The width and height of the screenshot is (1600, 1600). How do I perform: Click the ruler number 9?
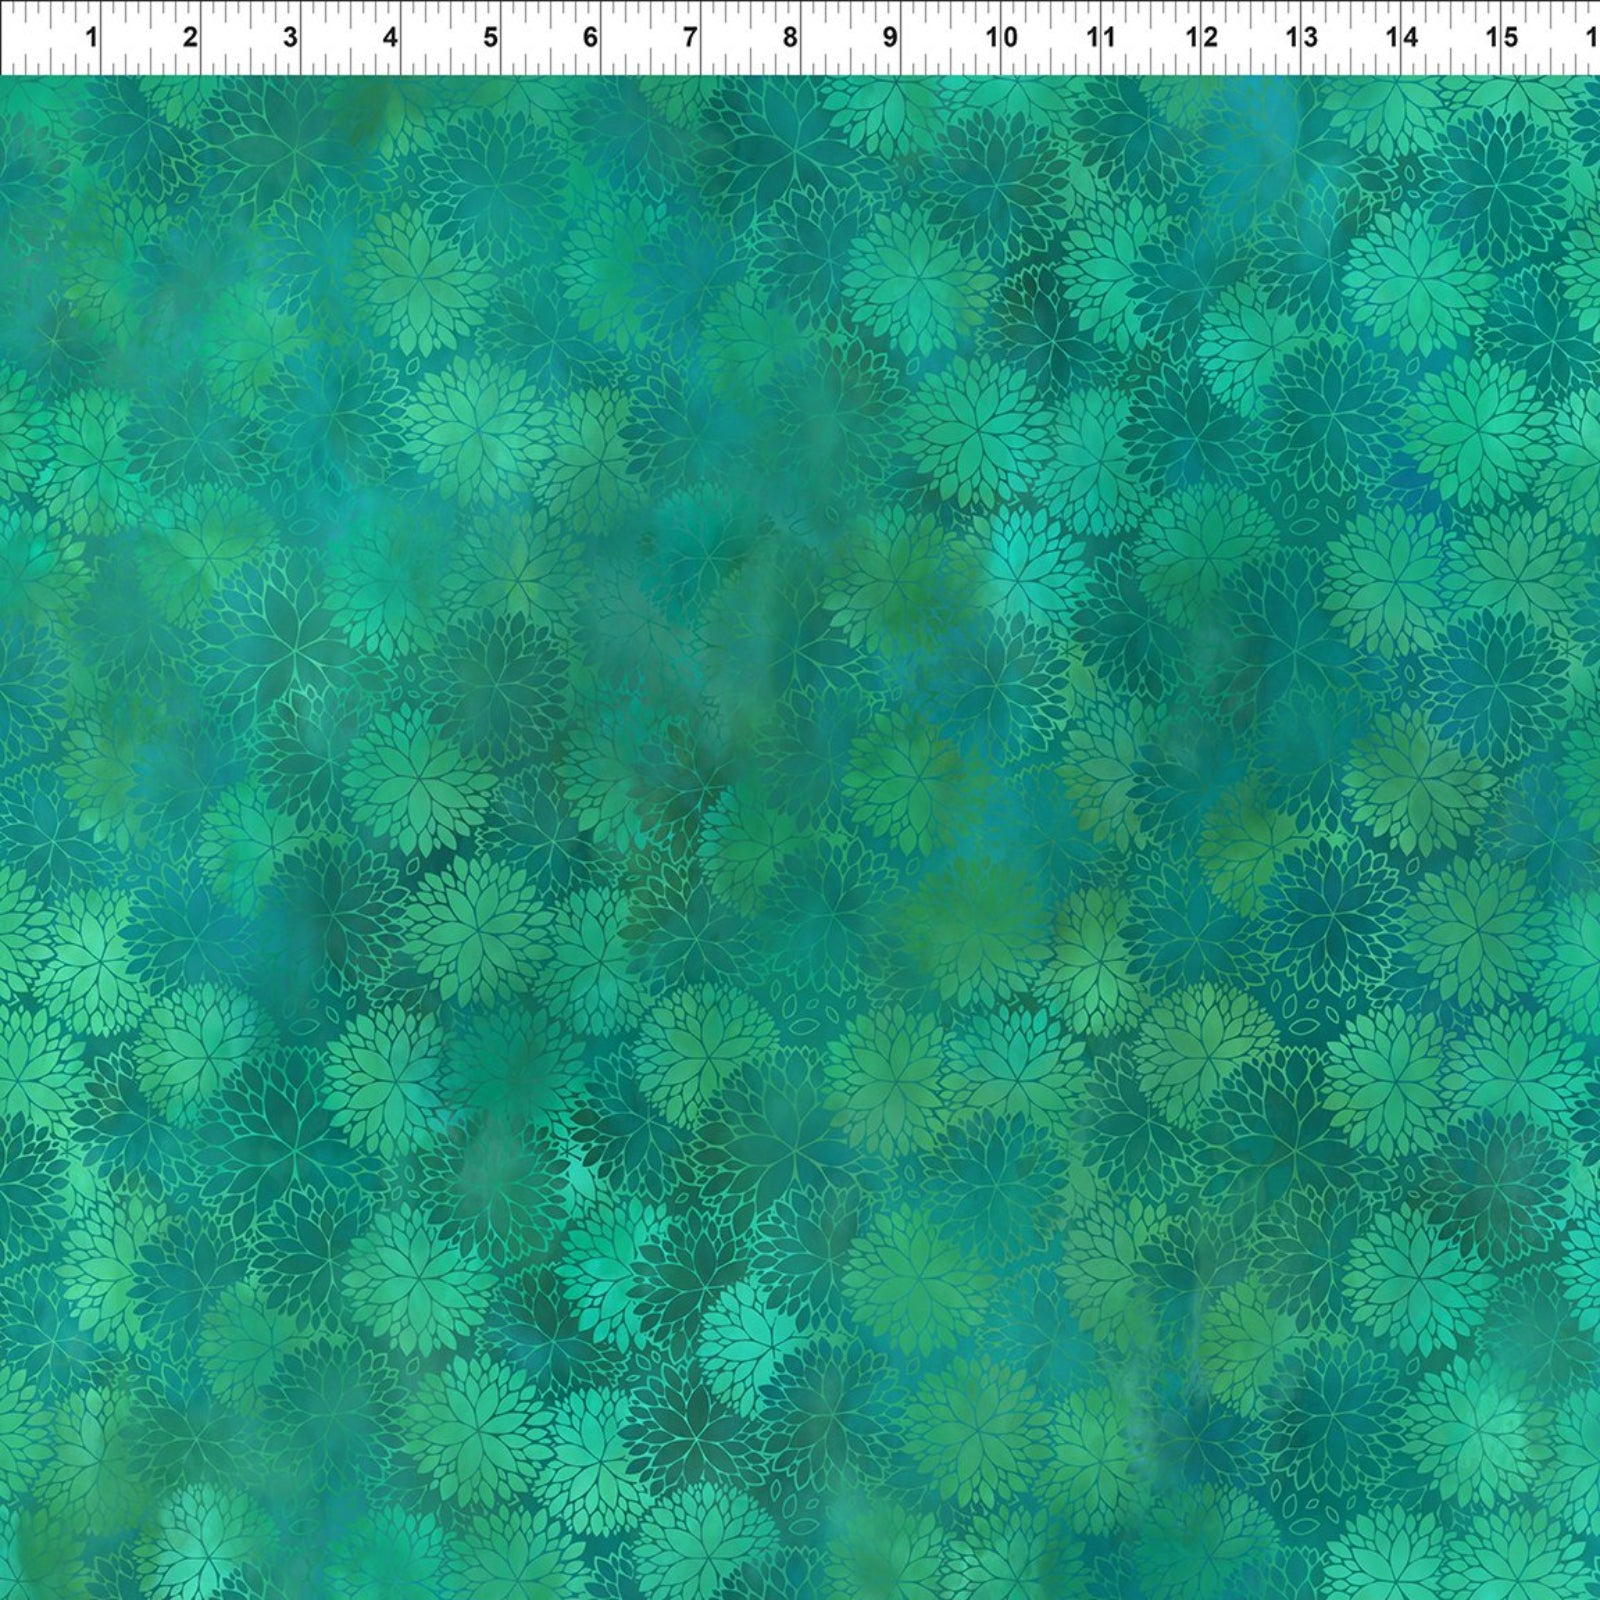point(890,38)
